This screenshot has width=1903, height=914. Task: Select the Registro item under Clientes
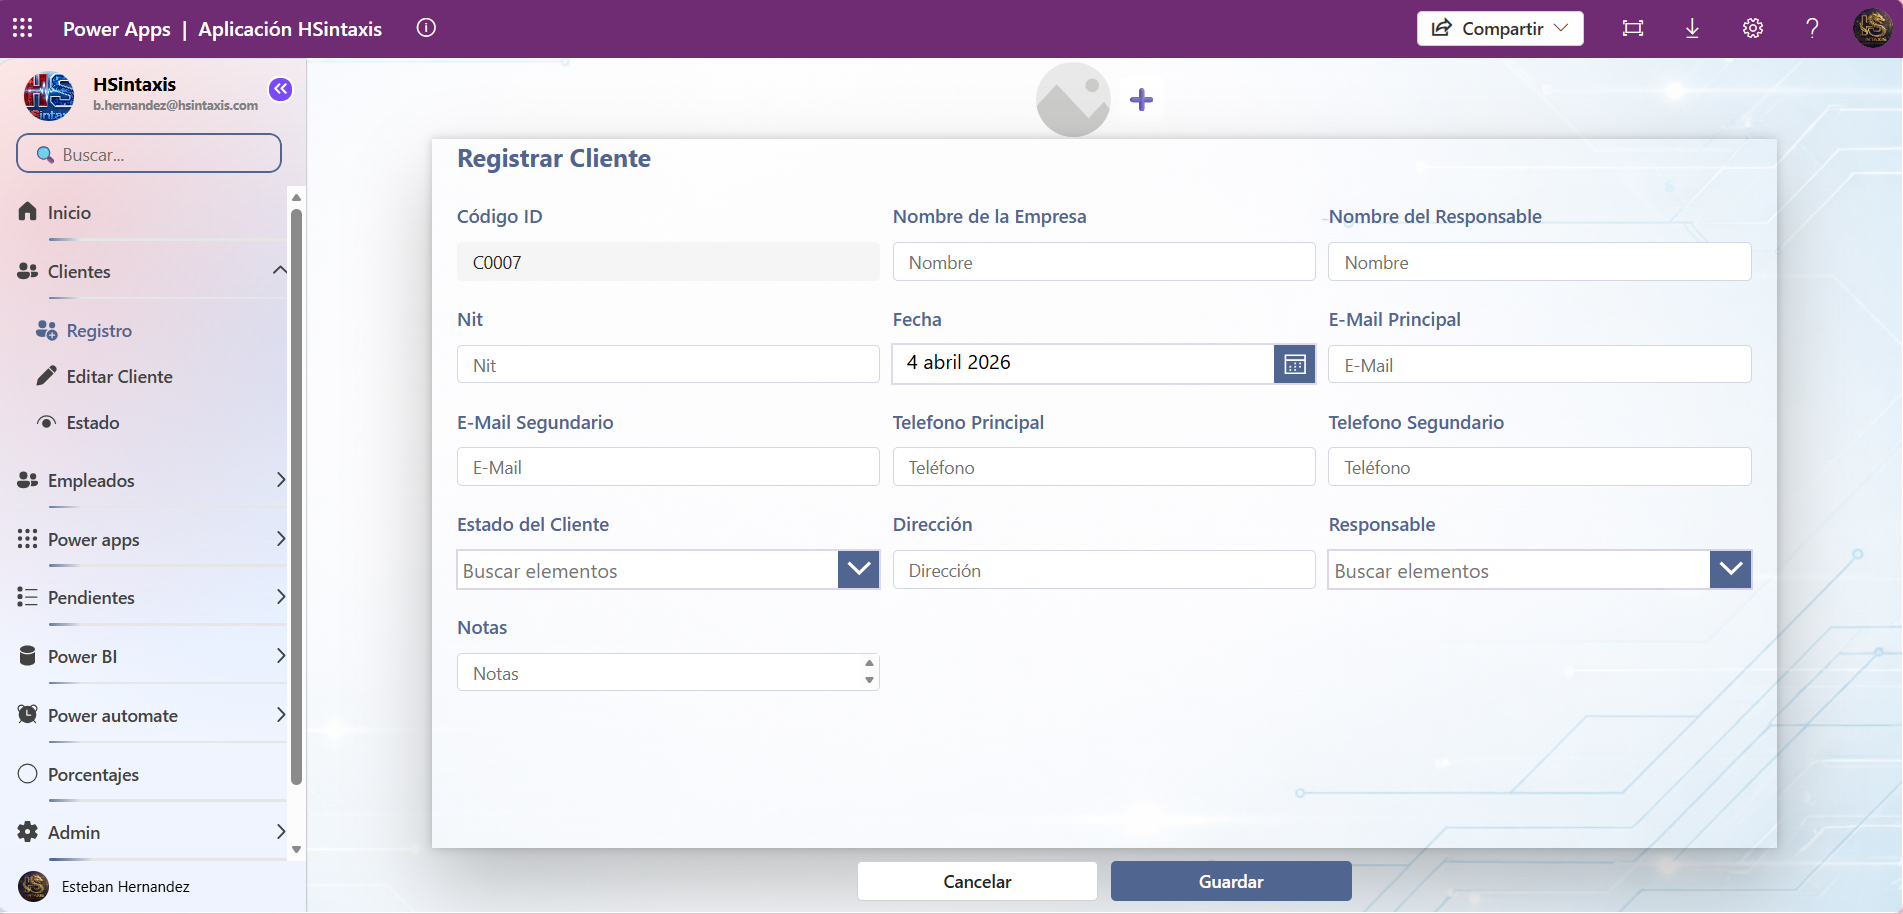(98, 330)
